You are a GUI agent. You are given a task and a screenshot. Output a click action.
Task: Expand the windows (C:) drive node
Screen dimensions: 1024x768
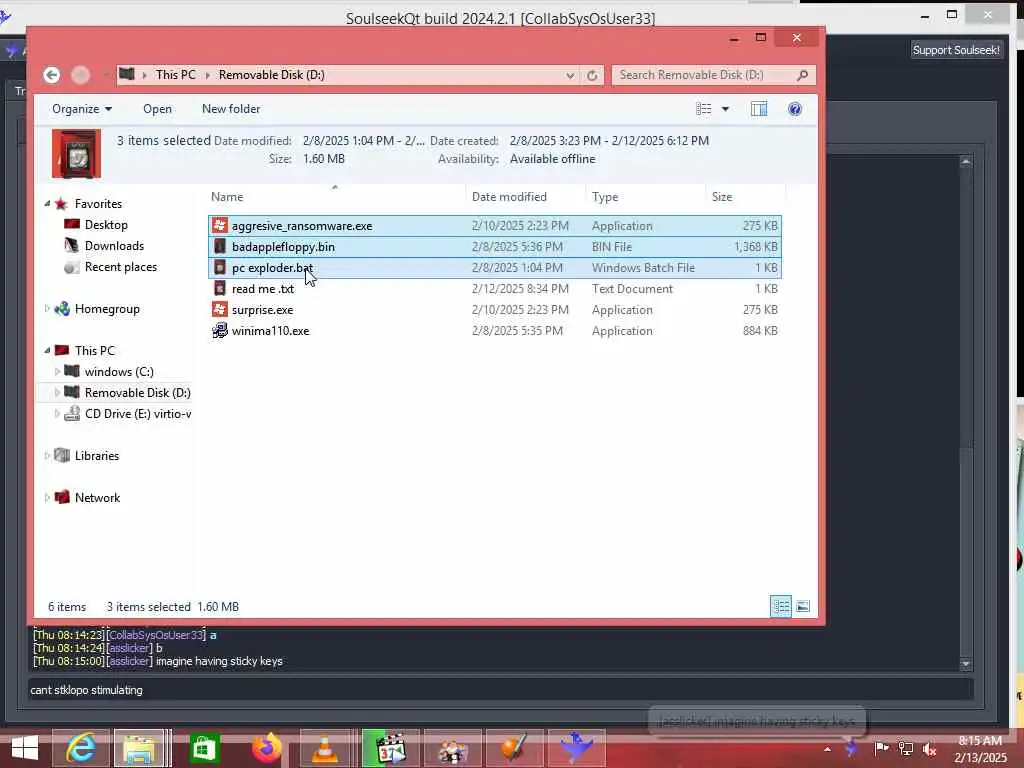click(57, 372)
